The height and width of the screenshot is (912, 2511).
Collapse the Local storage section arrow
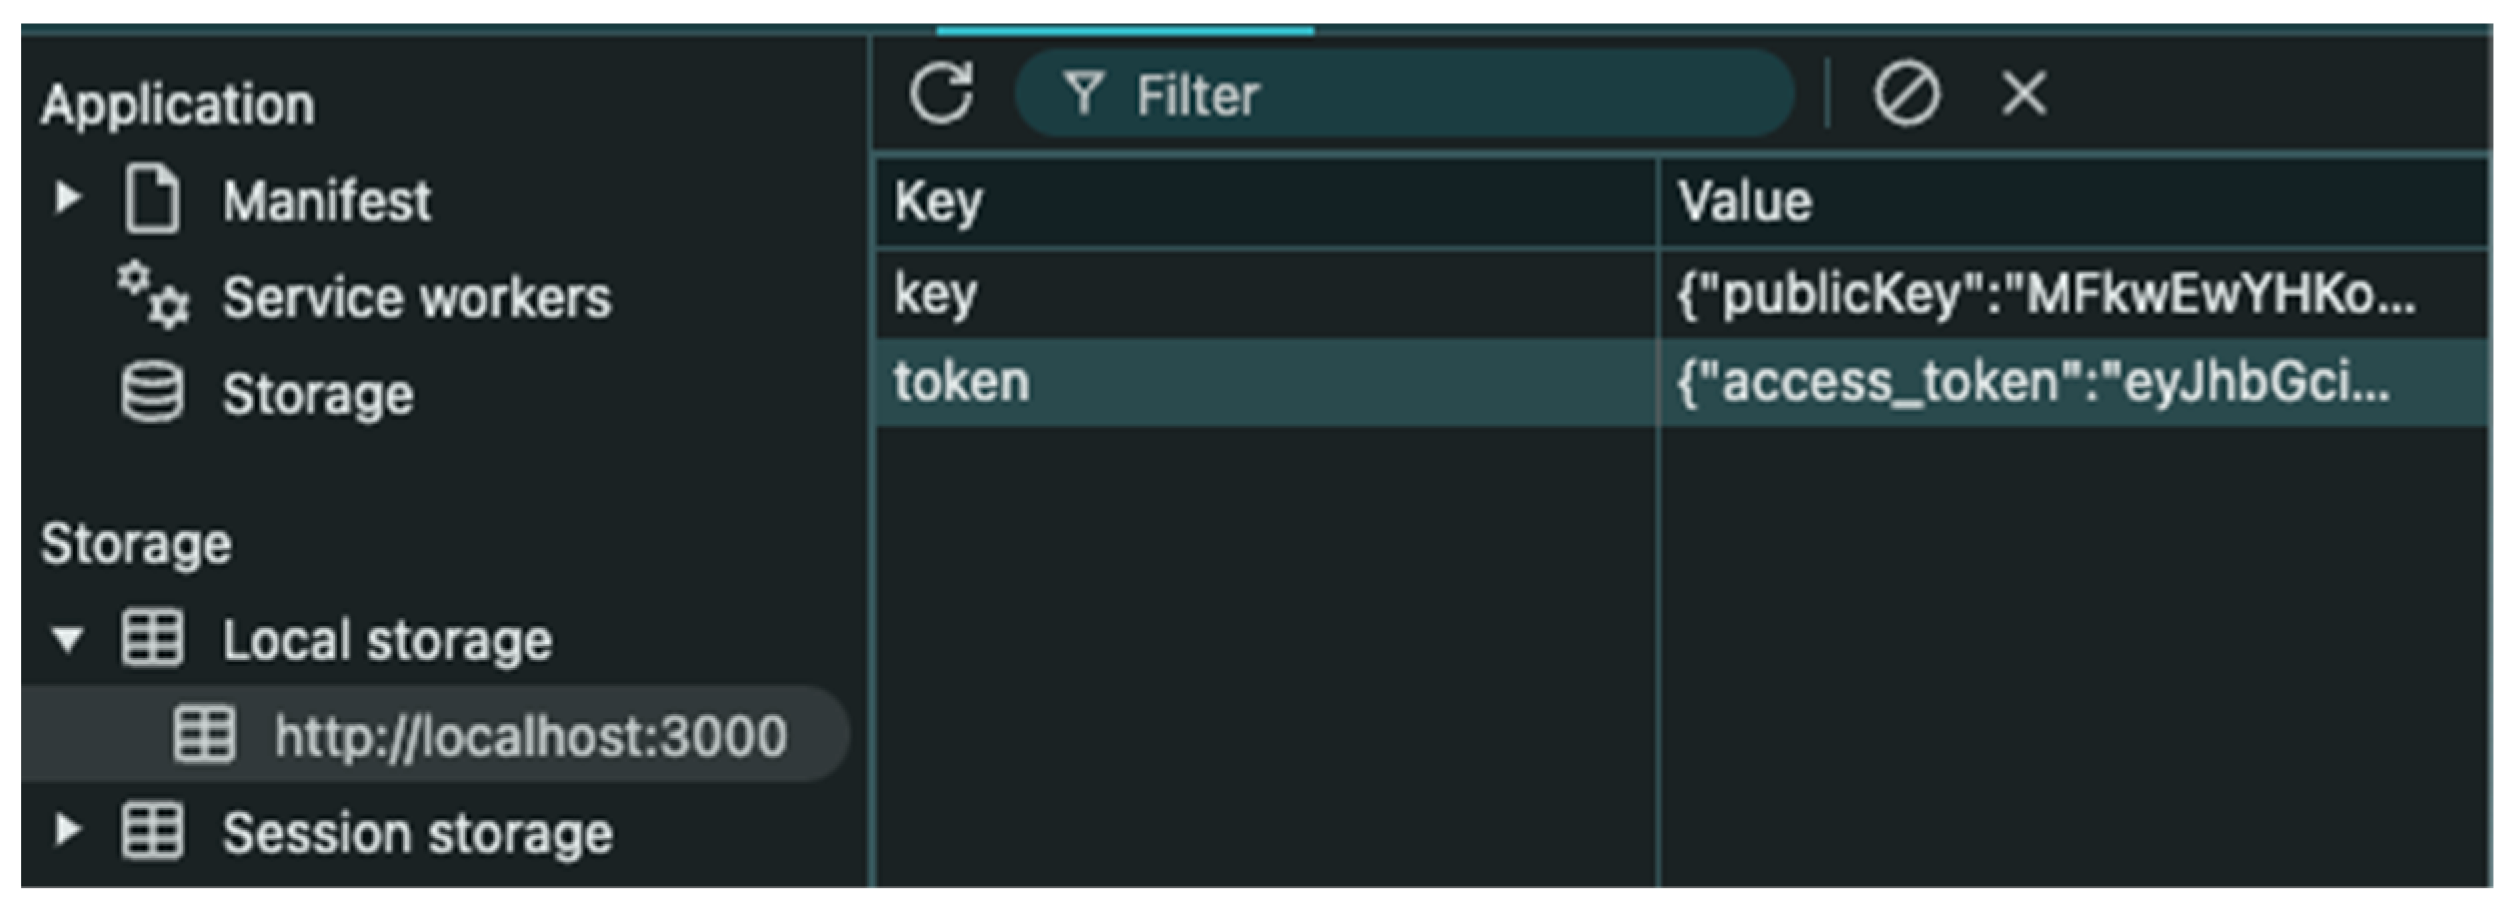point(67,638)
